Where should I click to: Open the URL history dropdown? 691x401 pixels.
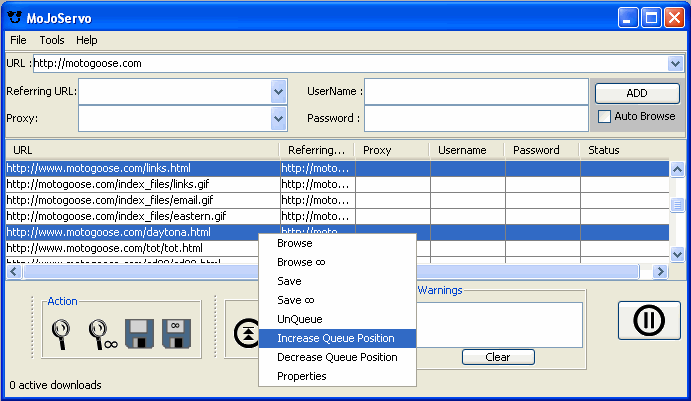675,63
